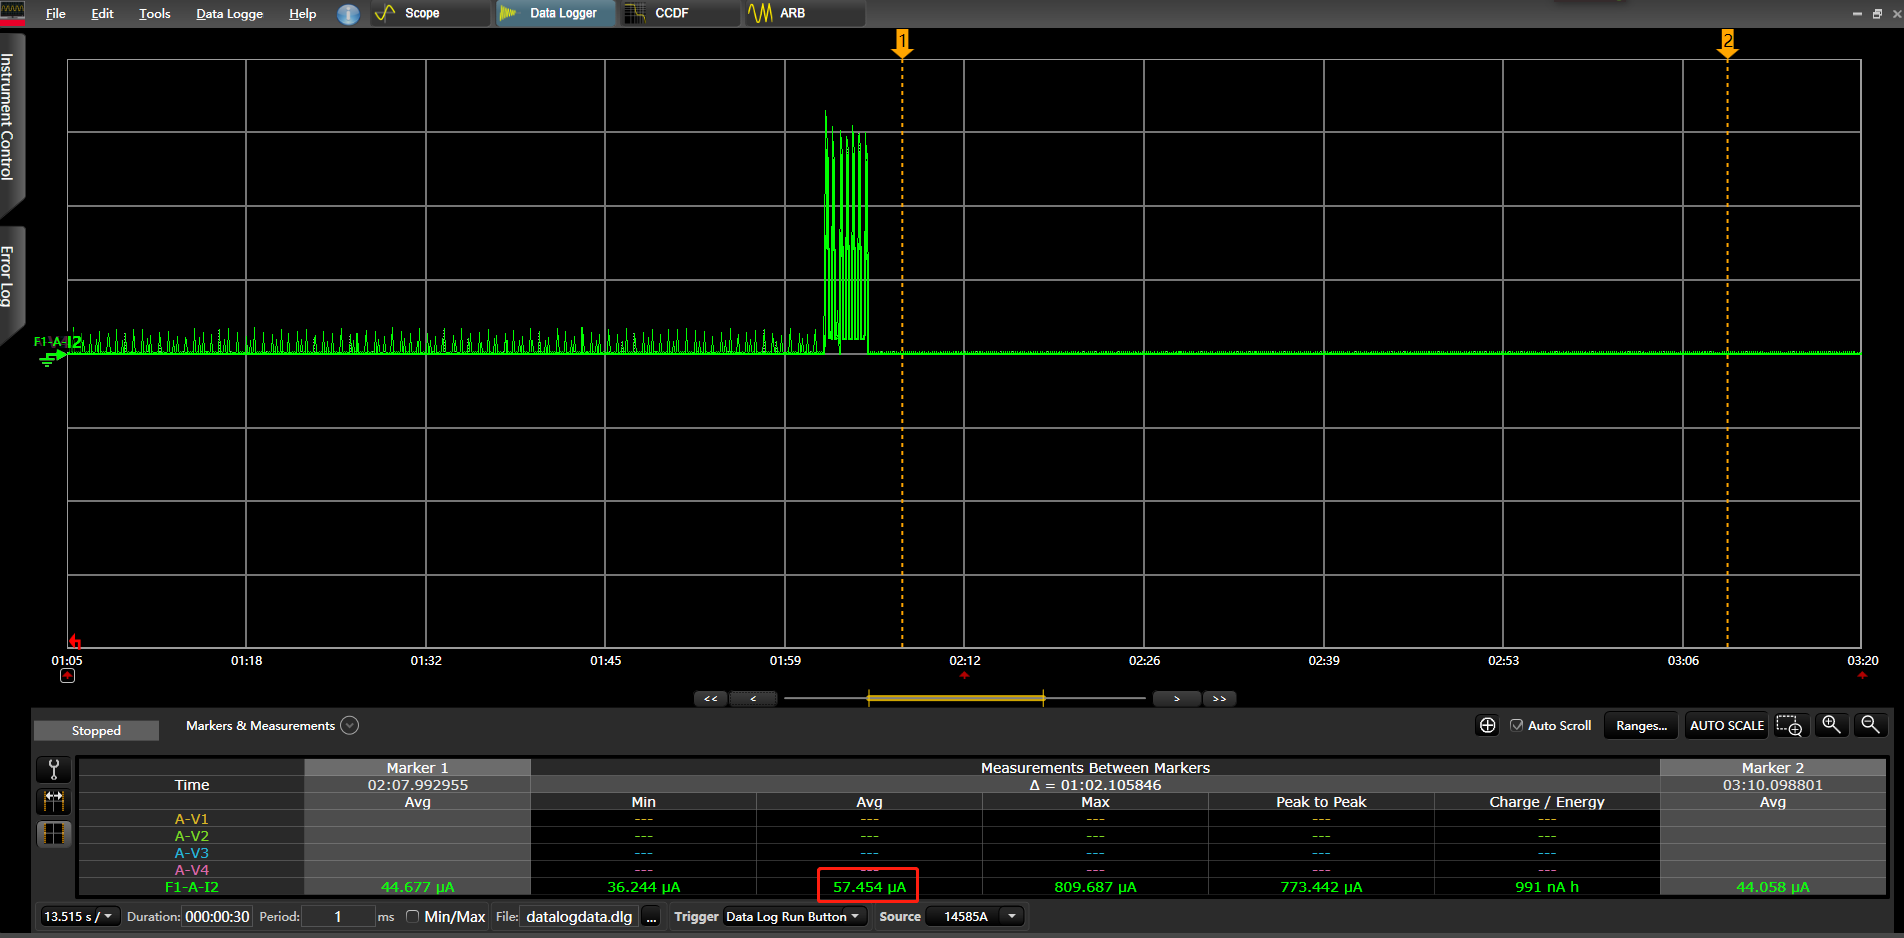This screenshot has width=1904, height=938.
Task: Activate the zoom-to-selection region icon
Action: 1791,726
